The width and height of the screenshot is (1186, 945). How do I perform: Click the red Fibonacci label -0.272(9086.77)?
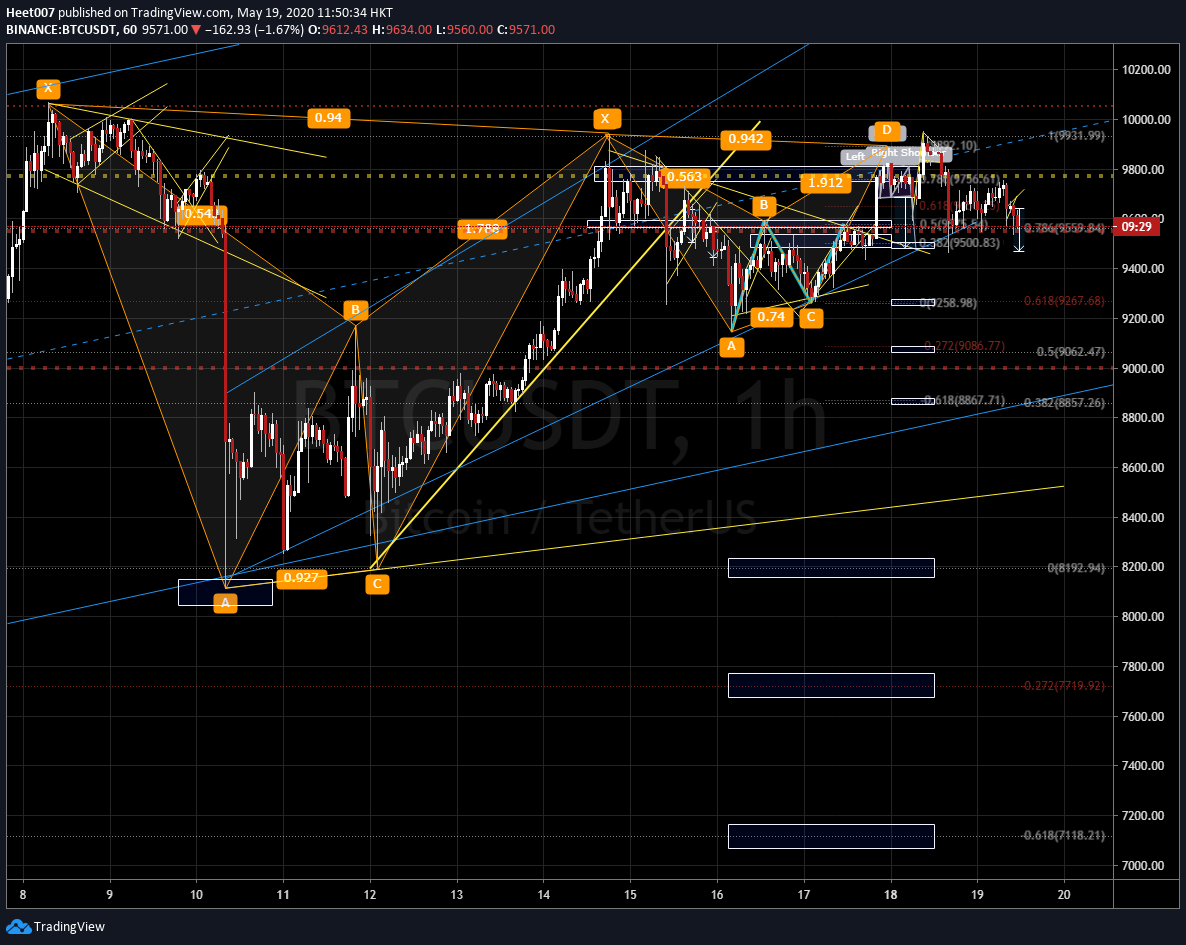[966, 346]
